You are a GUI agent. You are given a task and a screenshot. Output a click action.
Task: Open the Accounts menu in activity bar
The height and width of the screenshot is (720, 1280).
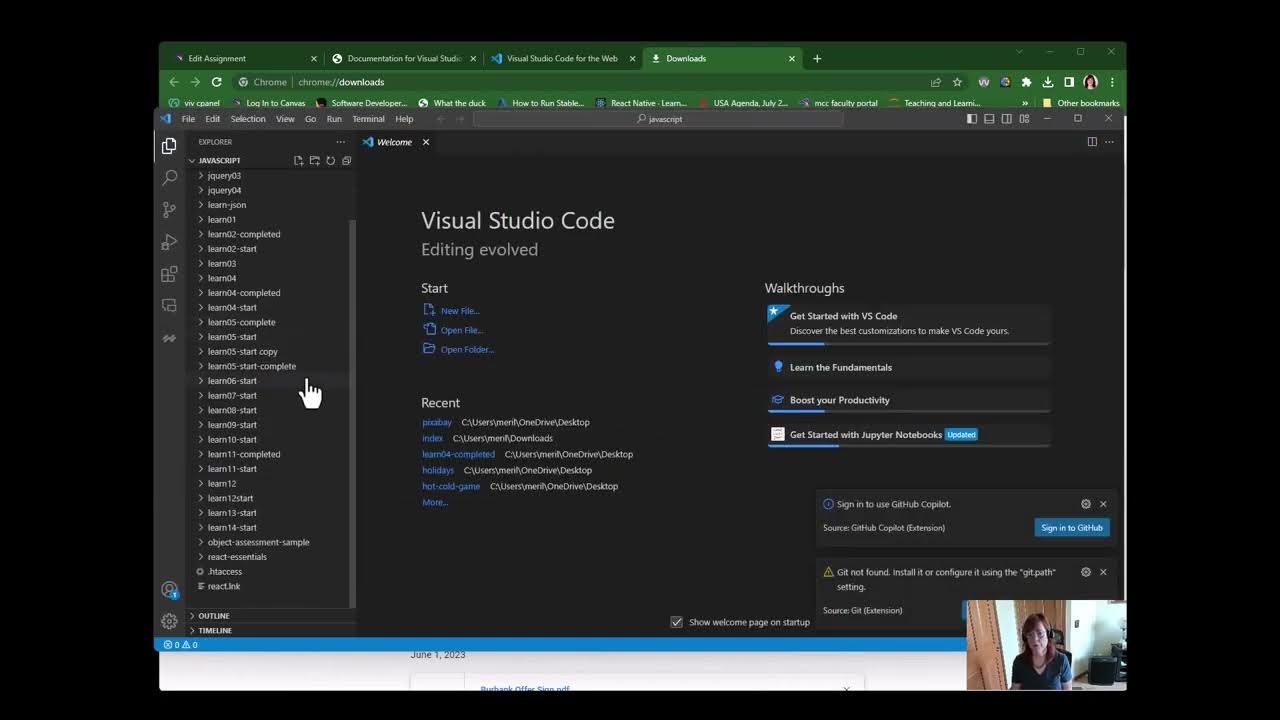(x=169, y=590)
